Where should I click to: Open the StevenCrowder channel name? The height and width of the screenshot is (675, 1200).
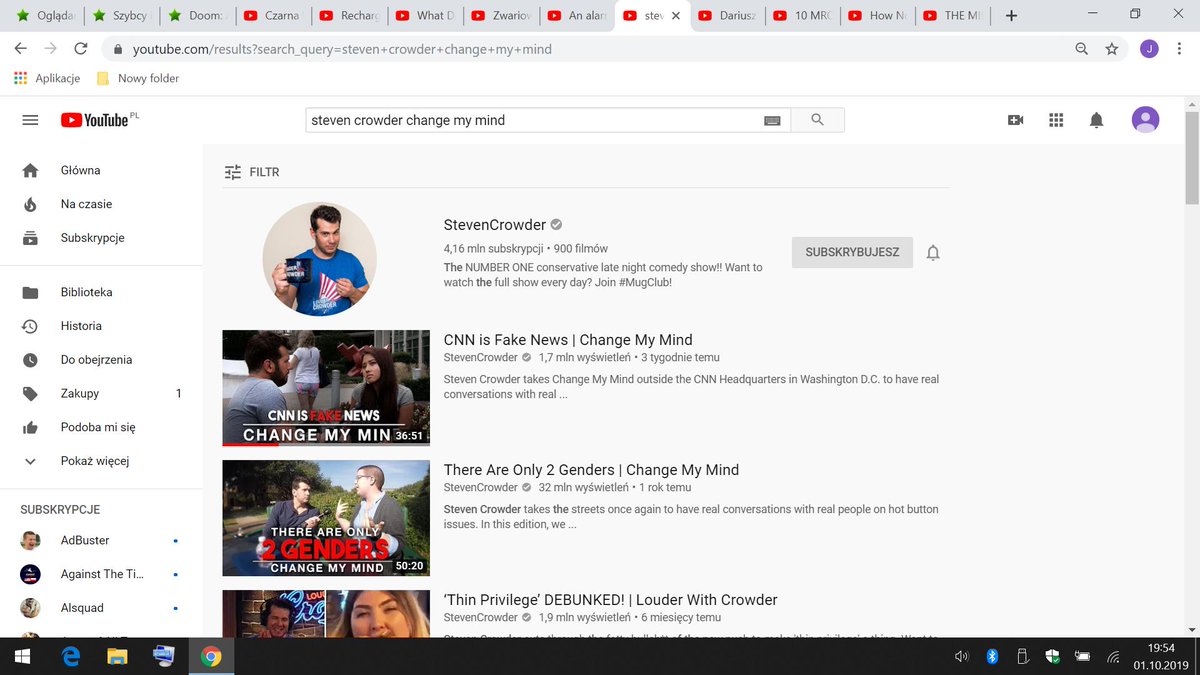coord(495,225)
